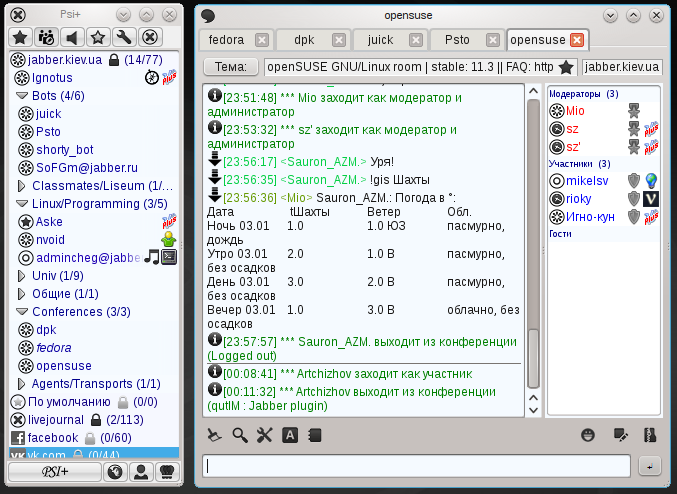
Task: Collapse the Linux/Programming (3/5) group
Action: (22, 204)
